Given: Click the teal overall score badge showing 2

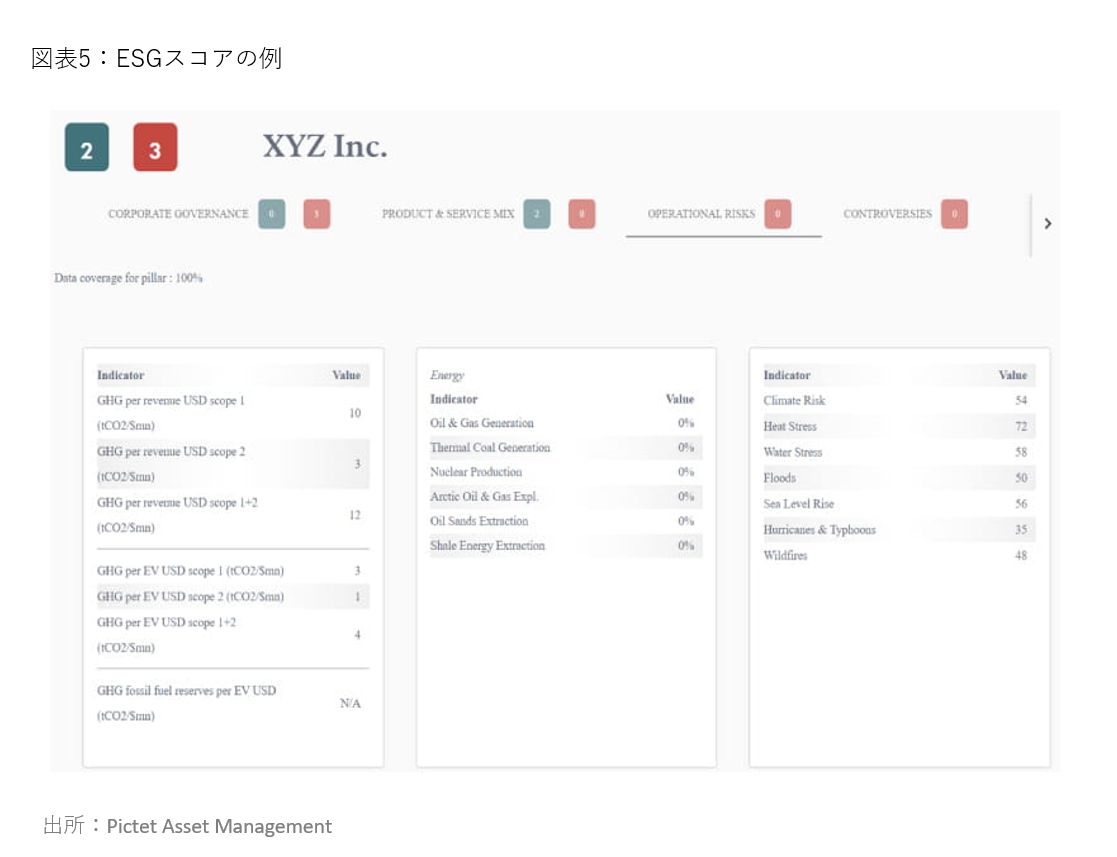Looking at the screenshot, I should [x=87, y=148].
